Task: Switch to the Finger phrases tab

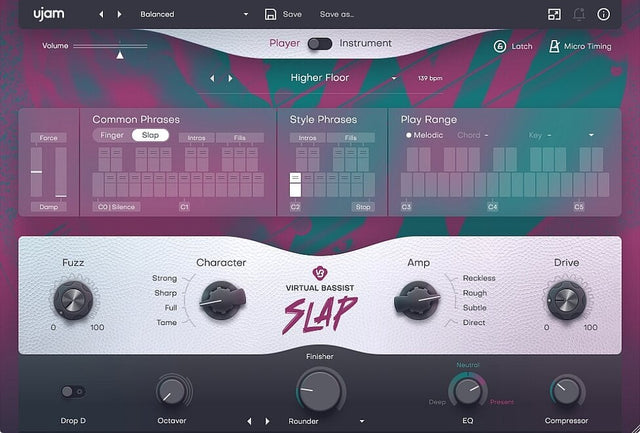Action: 111,135
